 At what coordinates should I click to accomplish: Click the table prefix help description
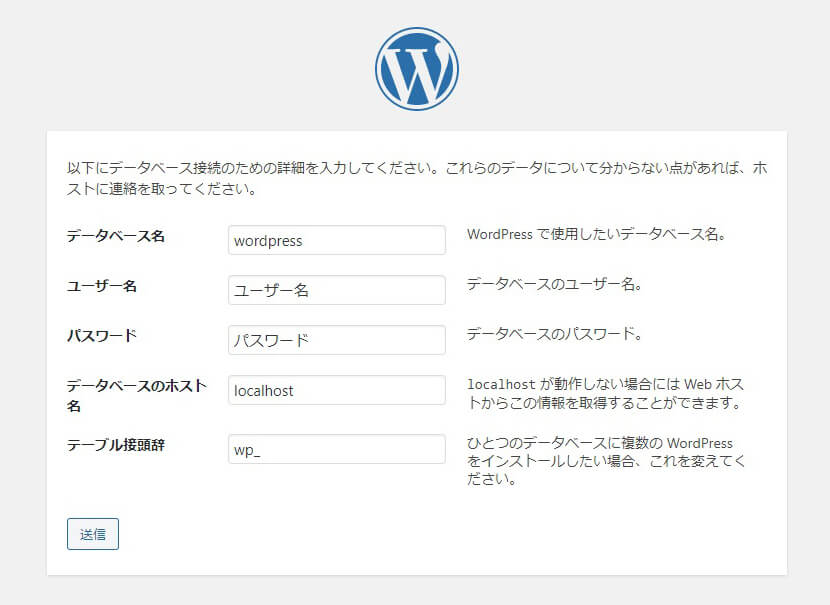(x=606, y=461)
